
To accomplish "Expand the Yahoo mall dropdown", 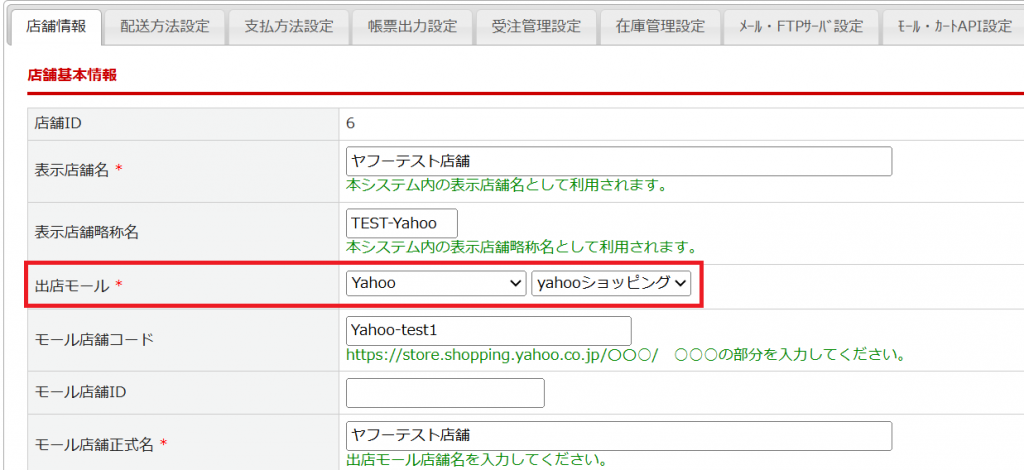I will [x=436, y=283].
